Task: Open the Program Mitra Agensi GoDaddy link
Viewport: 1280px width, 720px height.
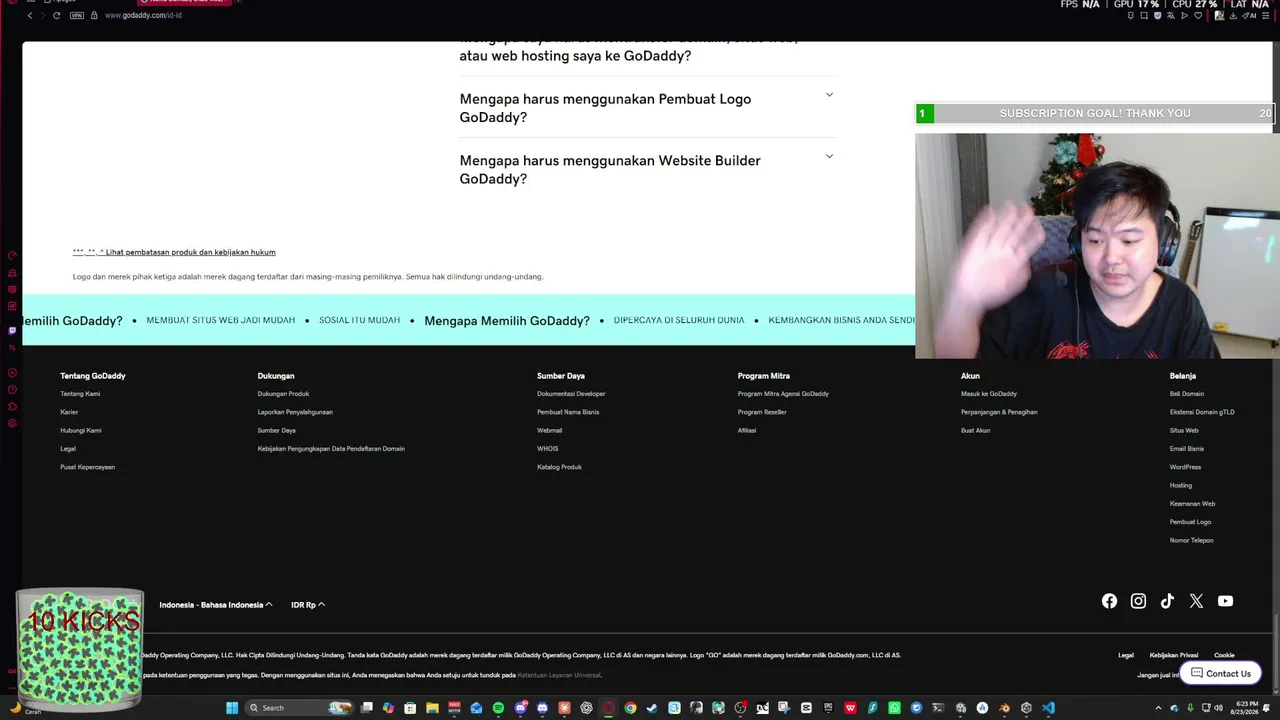Action: tap(783, 394)
